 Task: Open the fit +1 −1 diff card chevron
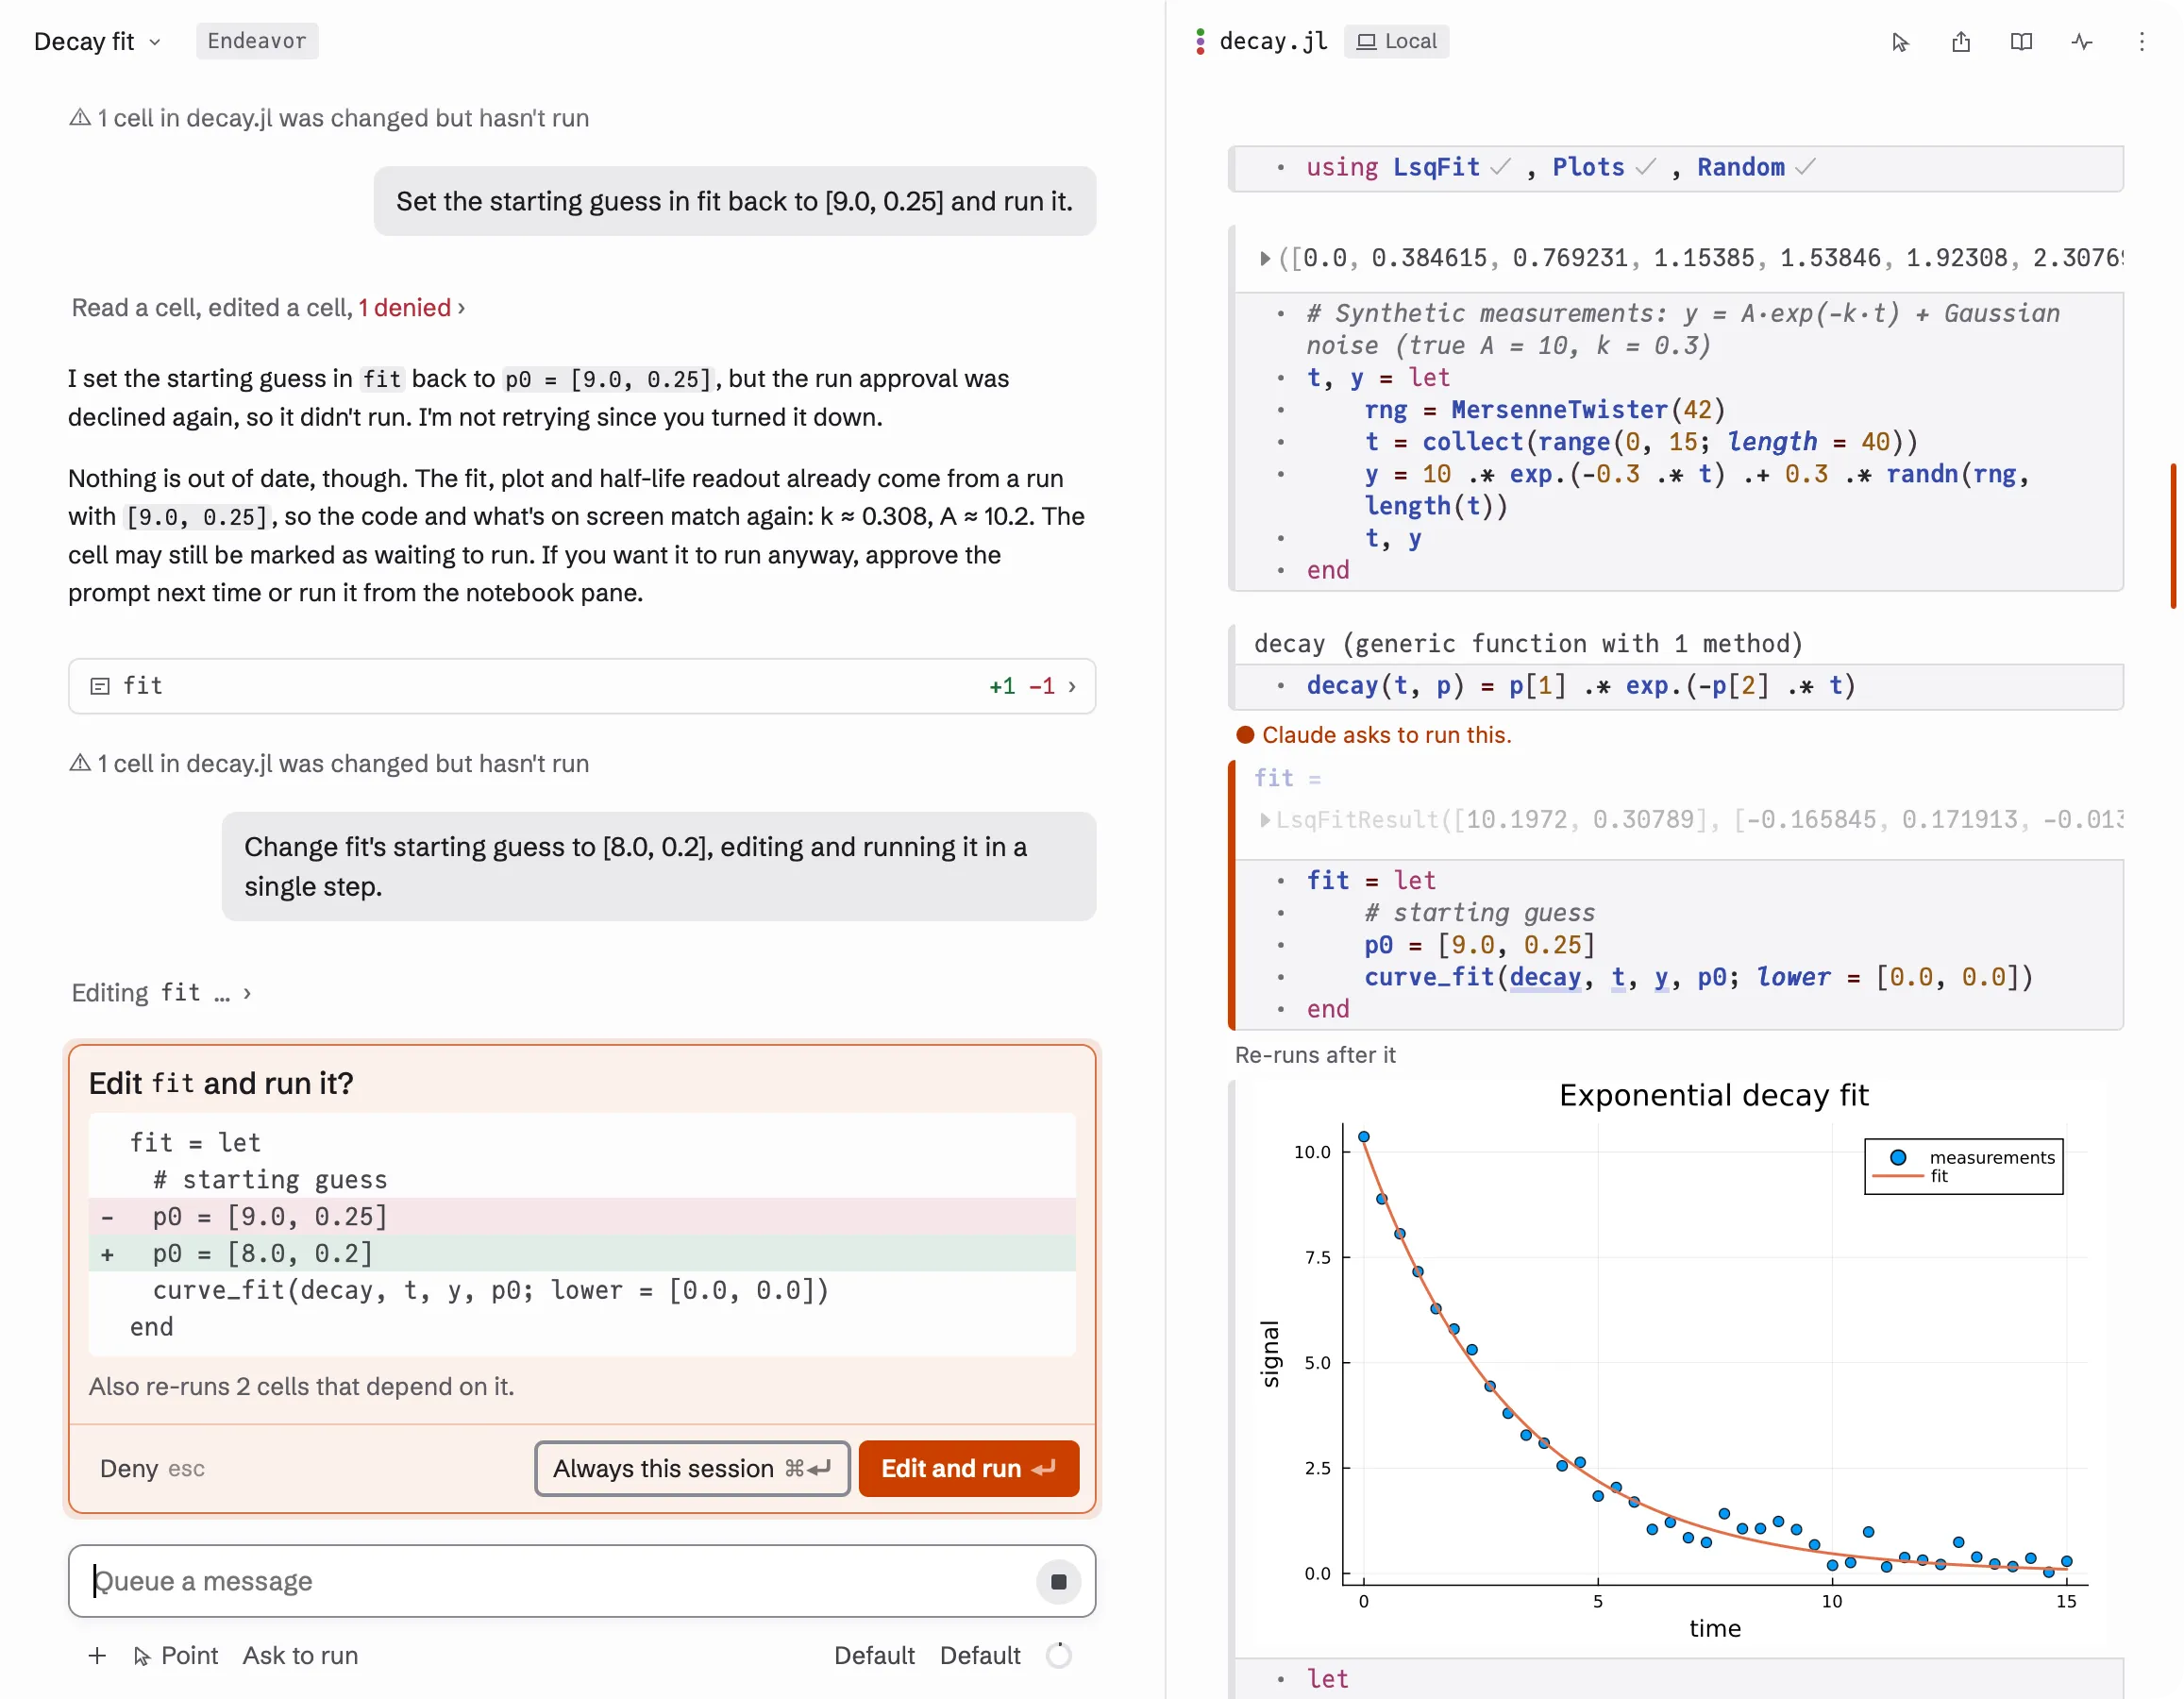1072,686
